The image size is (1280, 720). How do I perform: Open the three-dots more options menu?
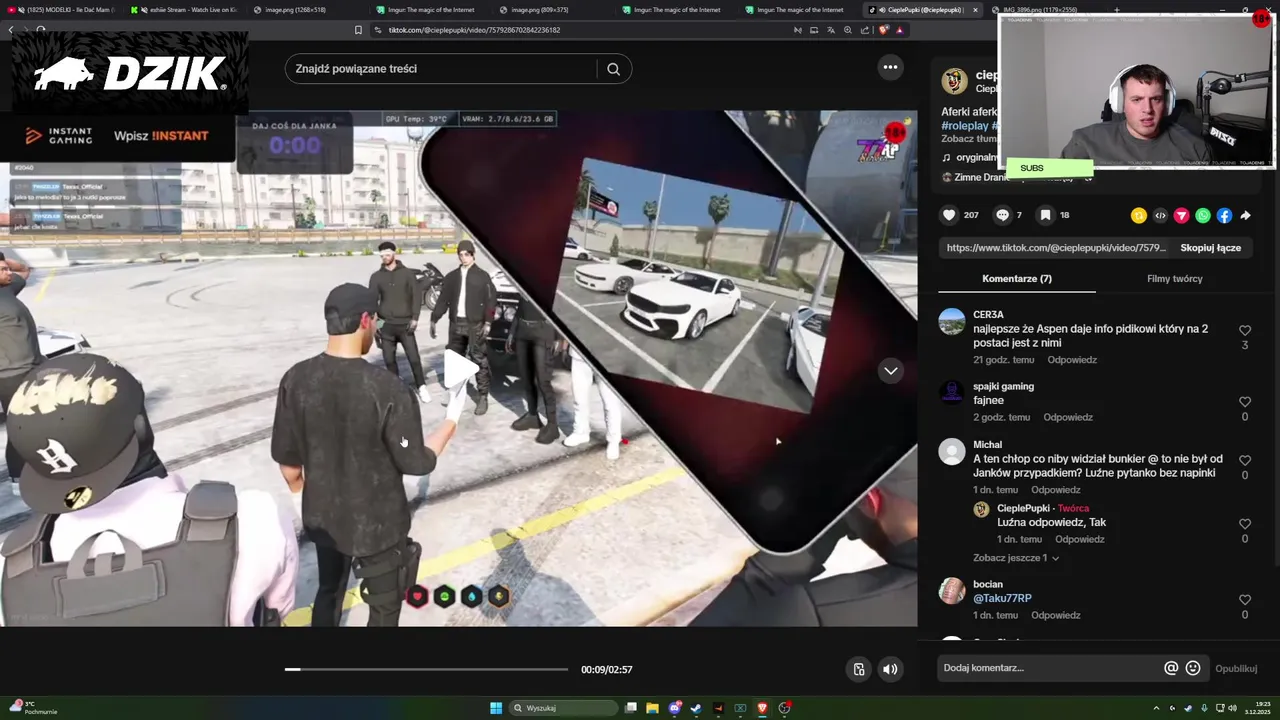point(890,67)
